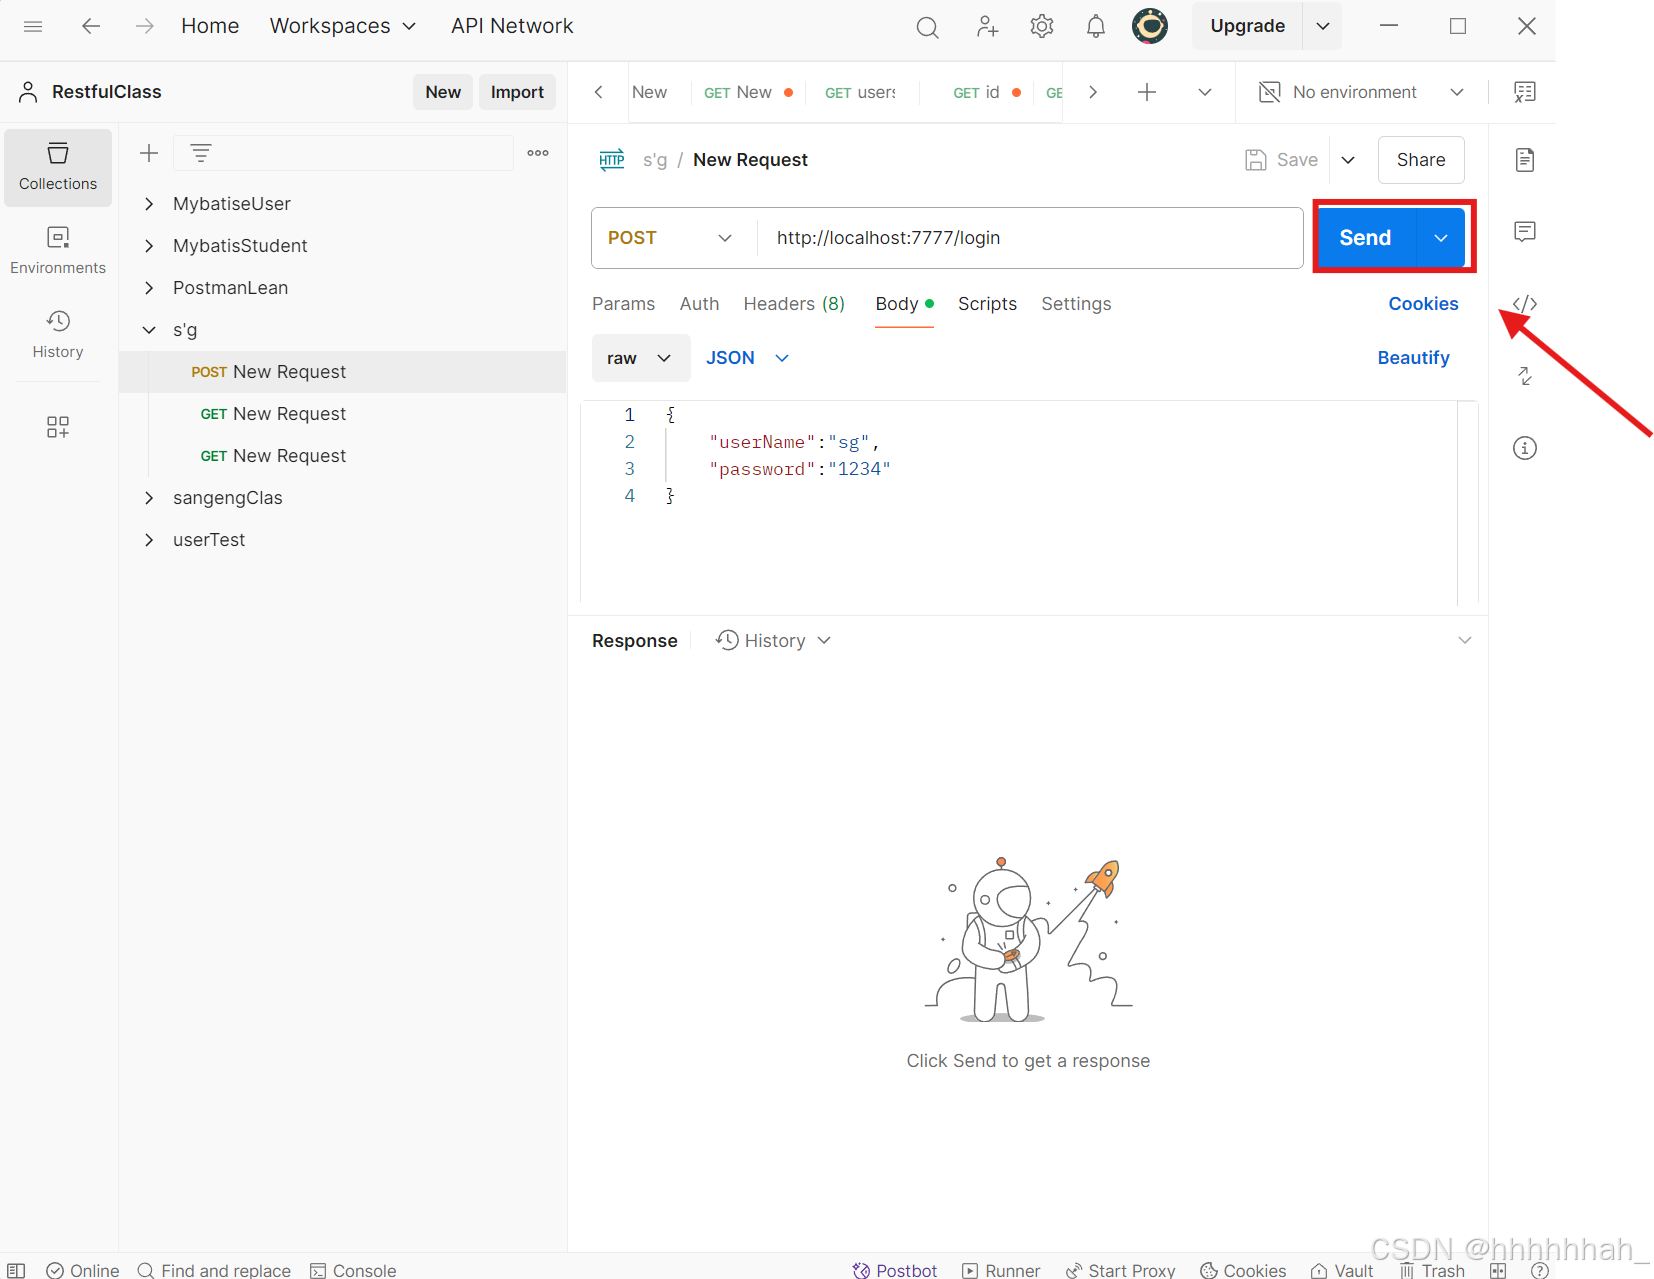This screenshot has width=1654, height=1279.
Task: Click the request URL input field
Action: (x=1030, y=238)
